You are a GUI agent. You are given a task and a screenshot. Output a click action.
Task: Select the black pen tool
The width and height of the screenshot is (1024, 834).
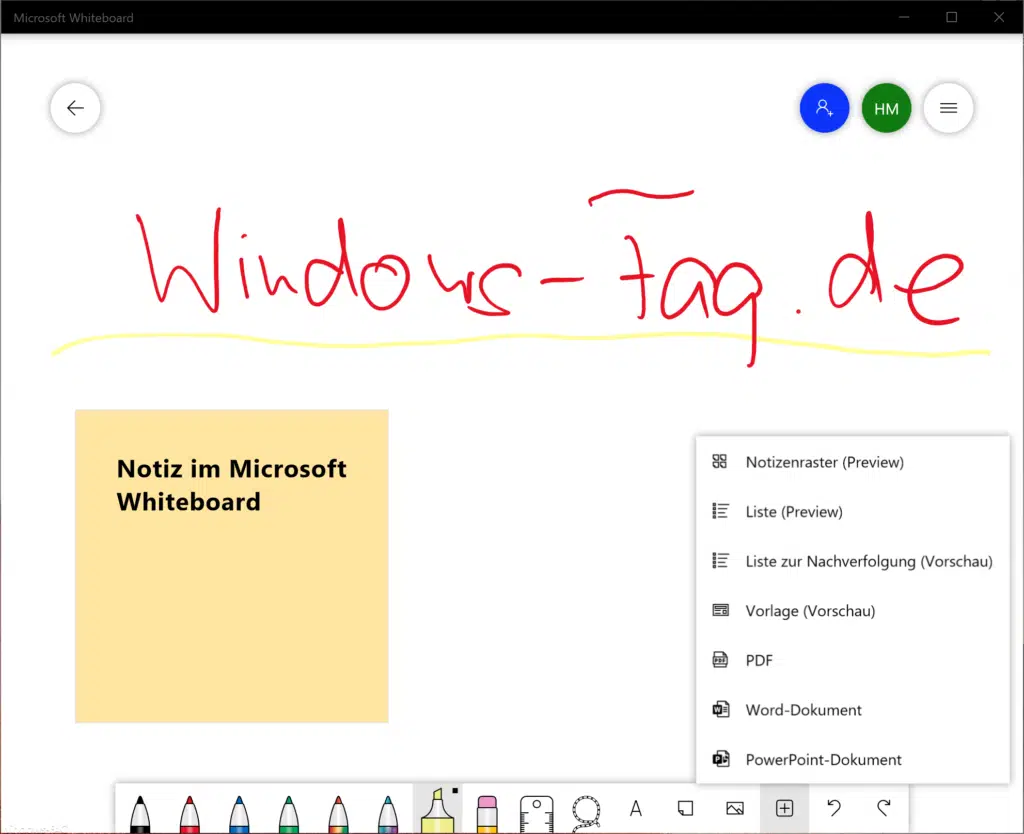(141, 812)
